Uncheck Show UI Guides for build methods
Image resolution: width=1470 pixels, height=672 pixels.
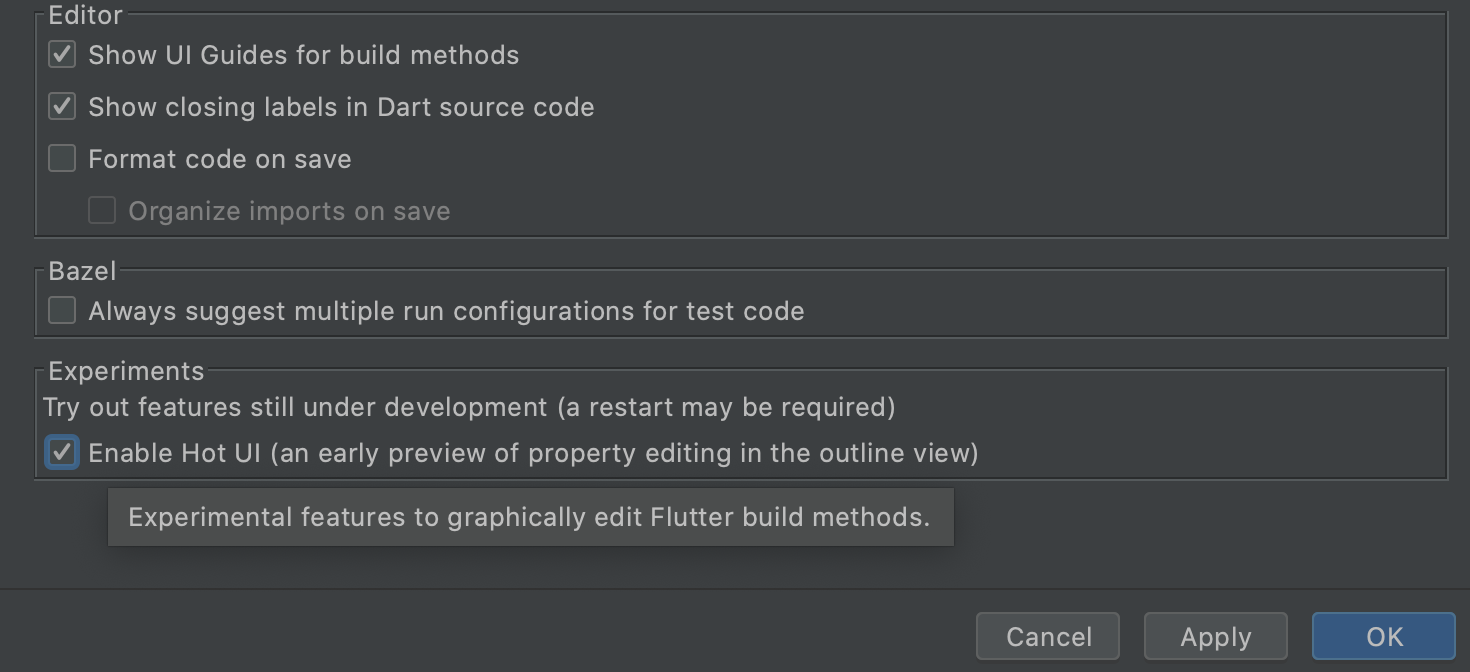61,54
